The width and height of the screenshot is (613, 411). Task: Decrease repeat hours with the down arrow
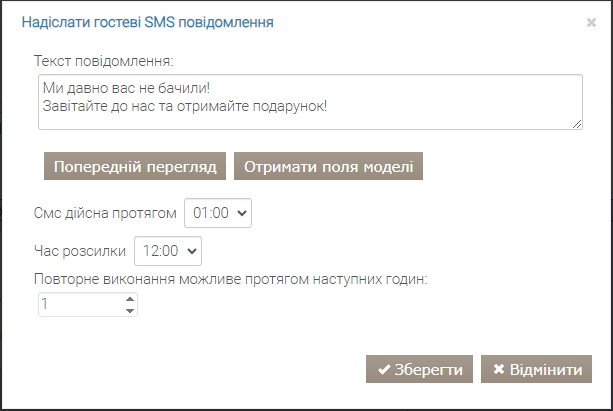coord(130,310)
